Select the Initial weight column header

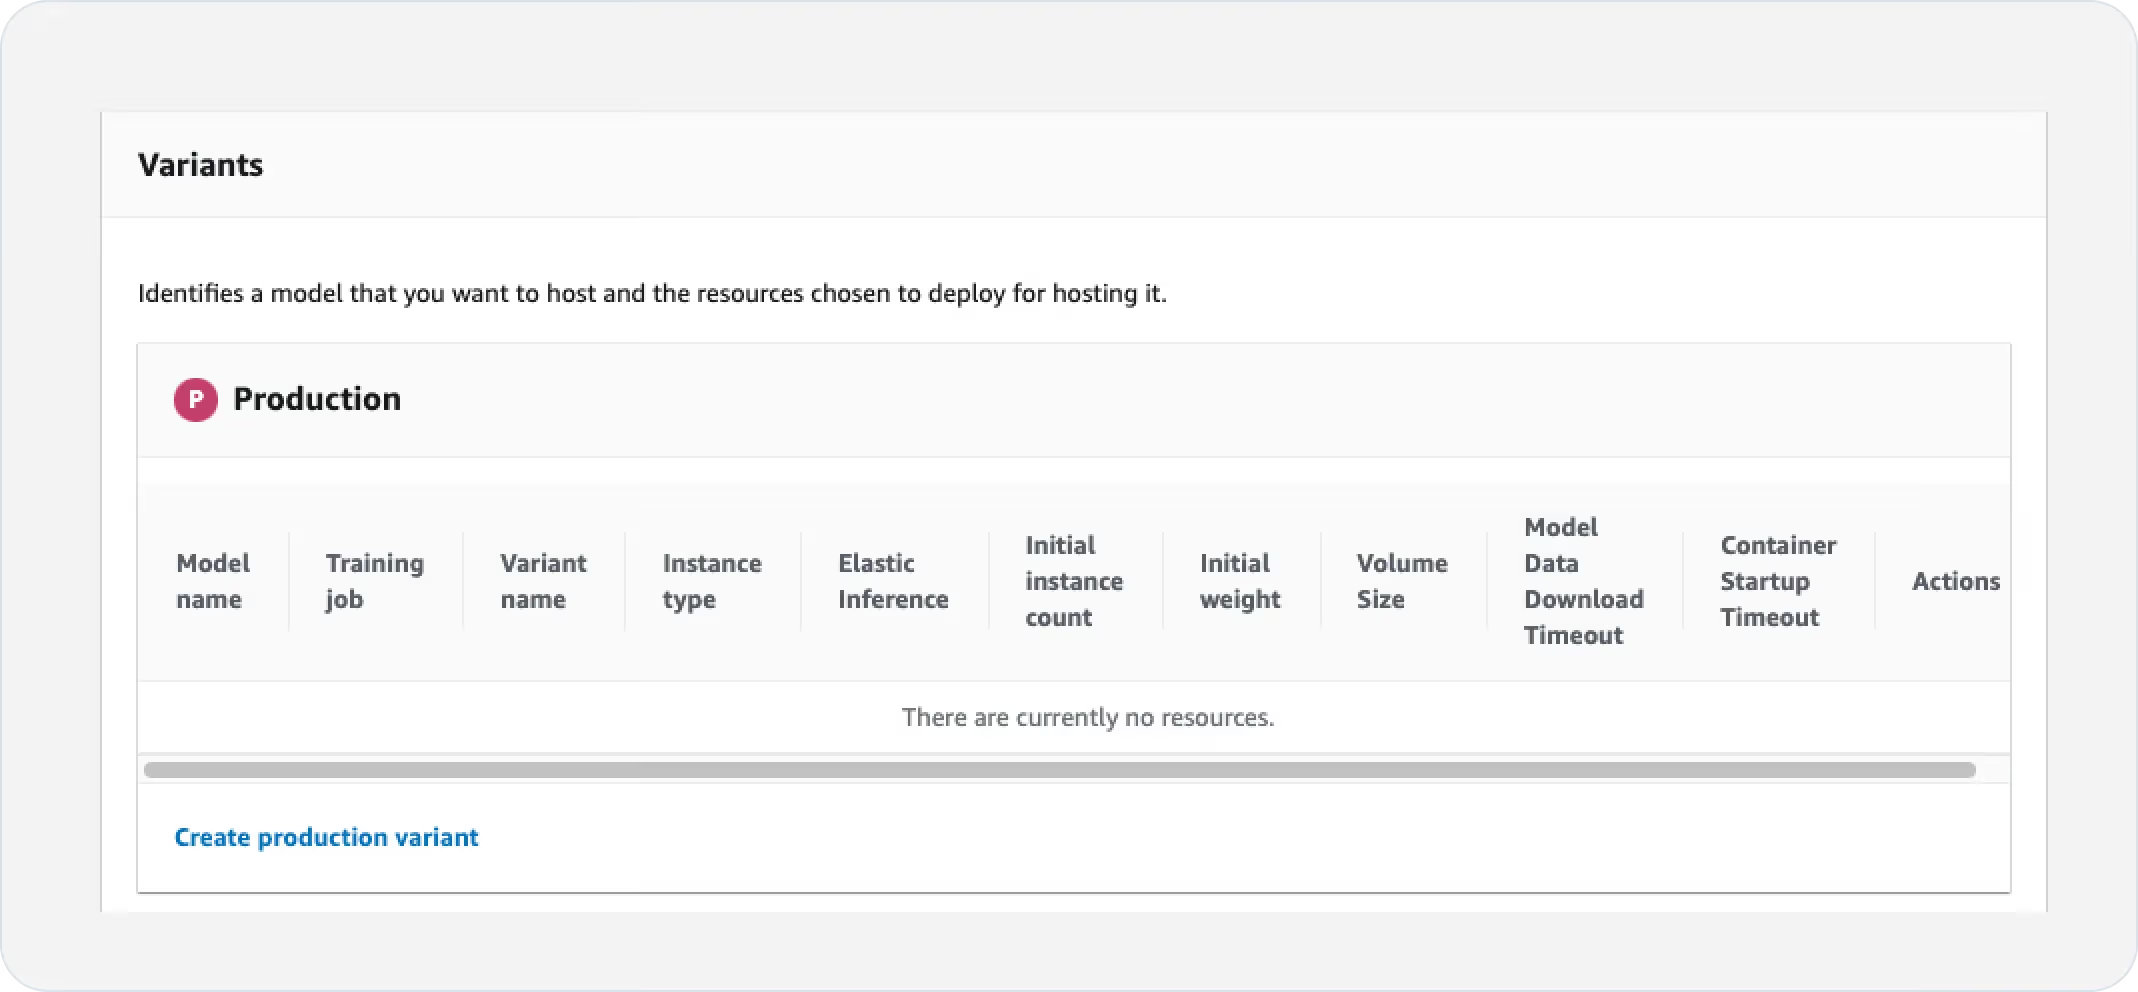[1239, 581]
